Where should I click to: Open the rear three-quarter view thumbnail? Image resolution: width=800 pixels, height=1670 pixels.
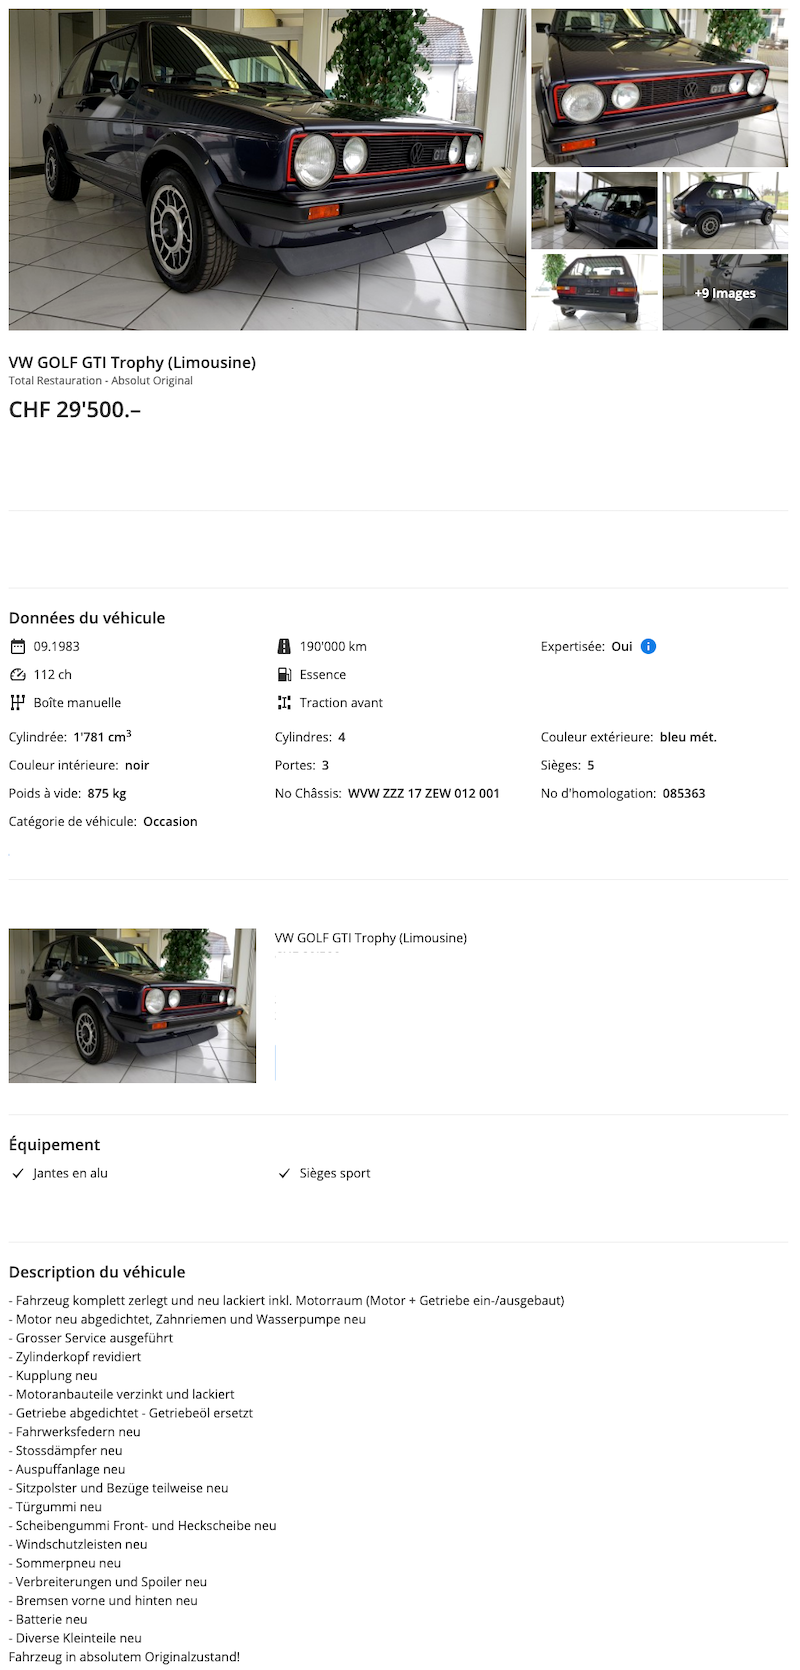[725, 210]
